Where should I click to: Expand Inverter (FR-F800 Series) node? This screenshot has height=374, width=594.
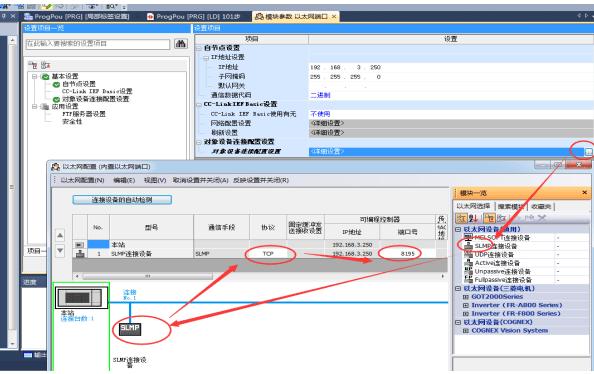click(x=466, y=314)
